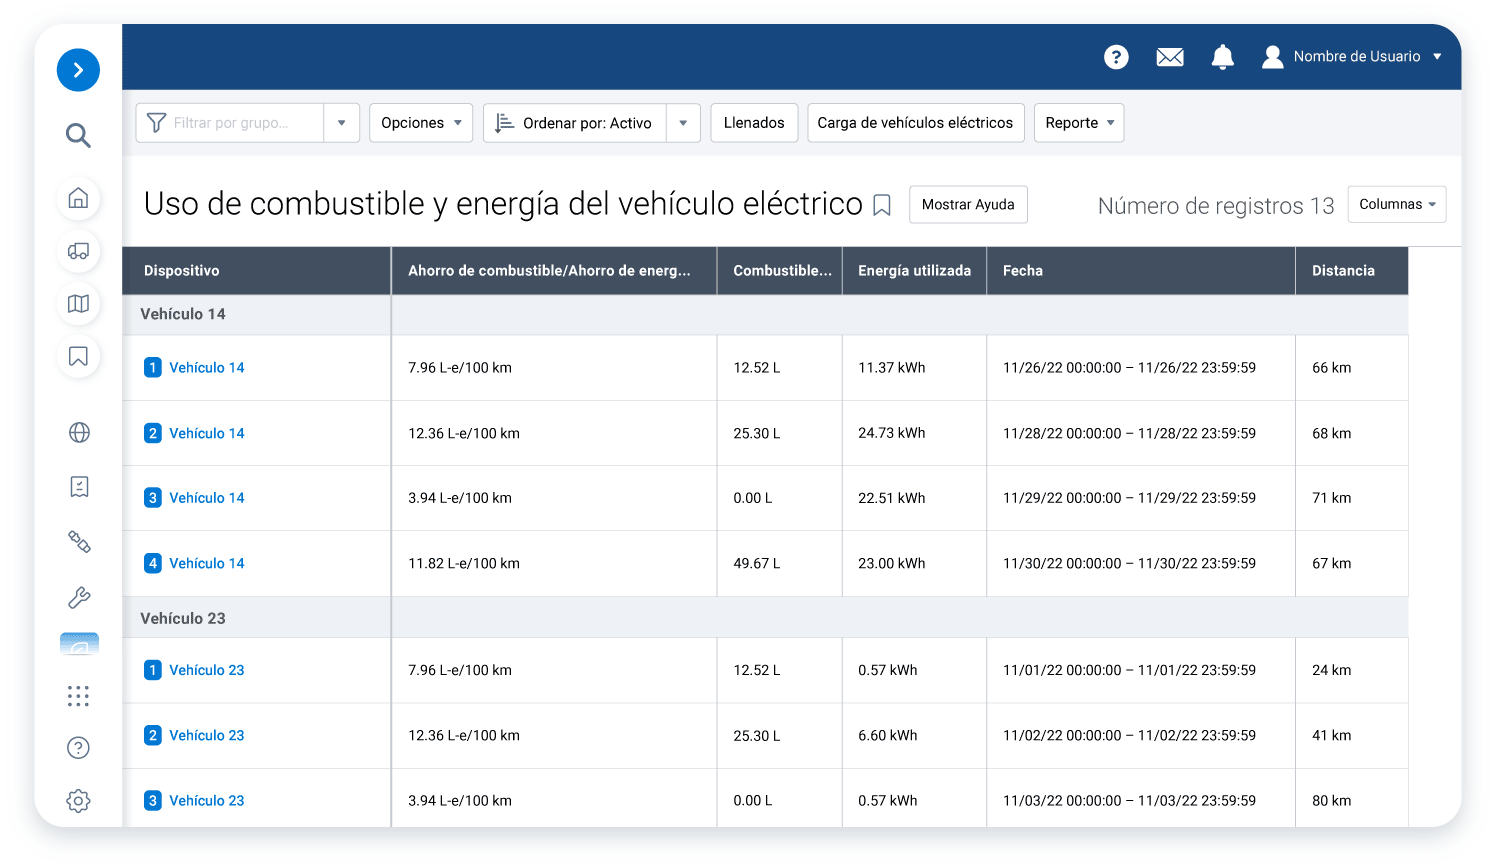Open the mail envelope icon
1496x866 pixels.
pyautogui.click(x=1169, y=57)
